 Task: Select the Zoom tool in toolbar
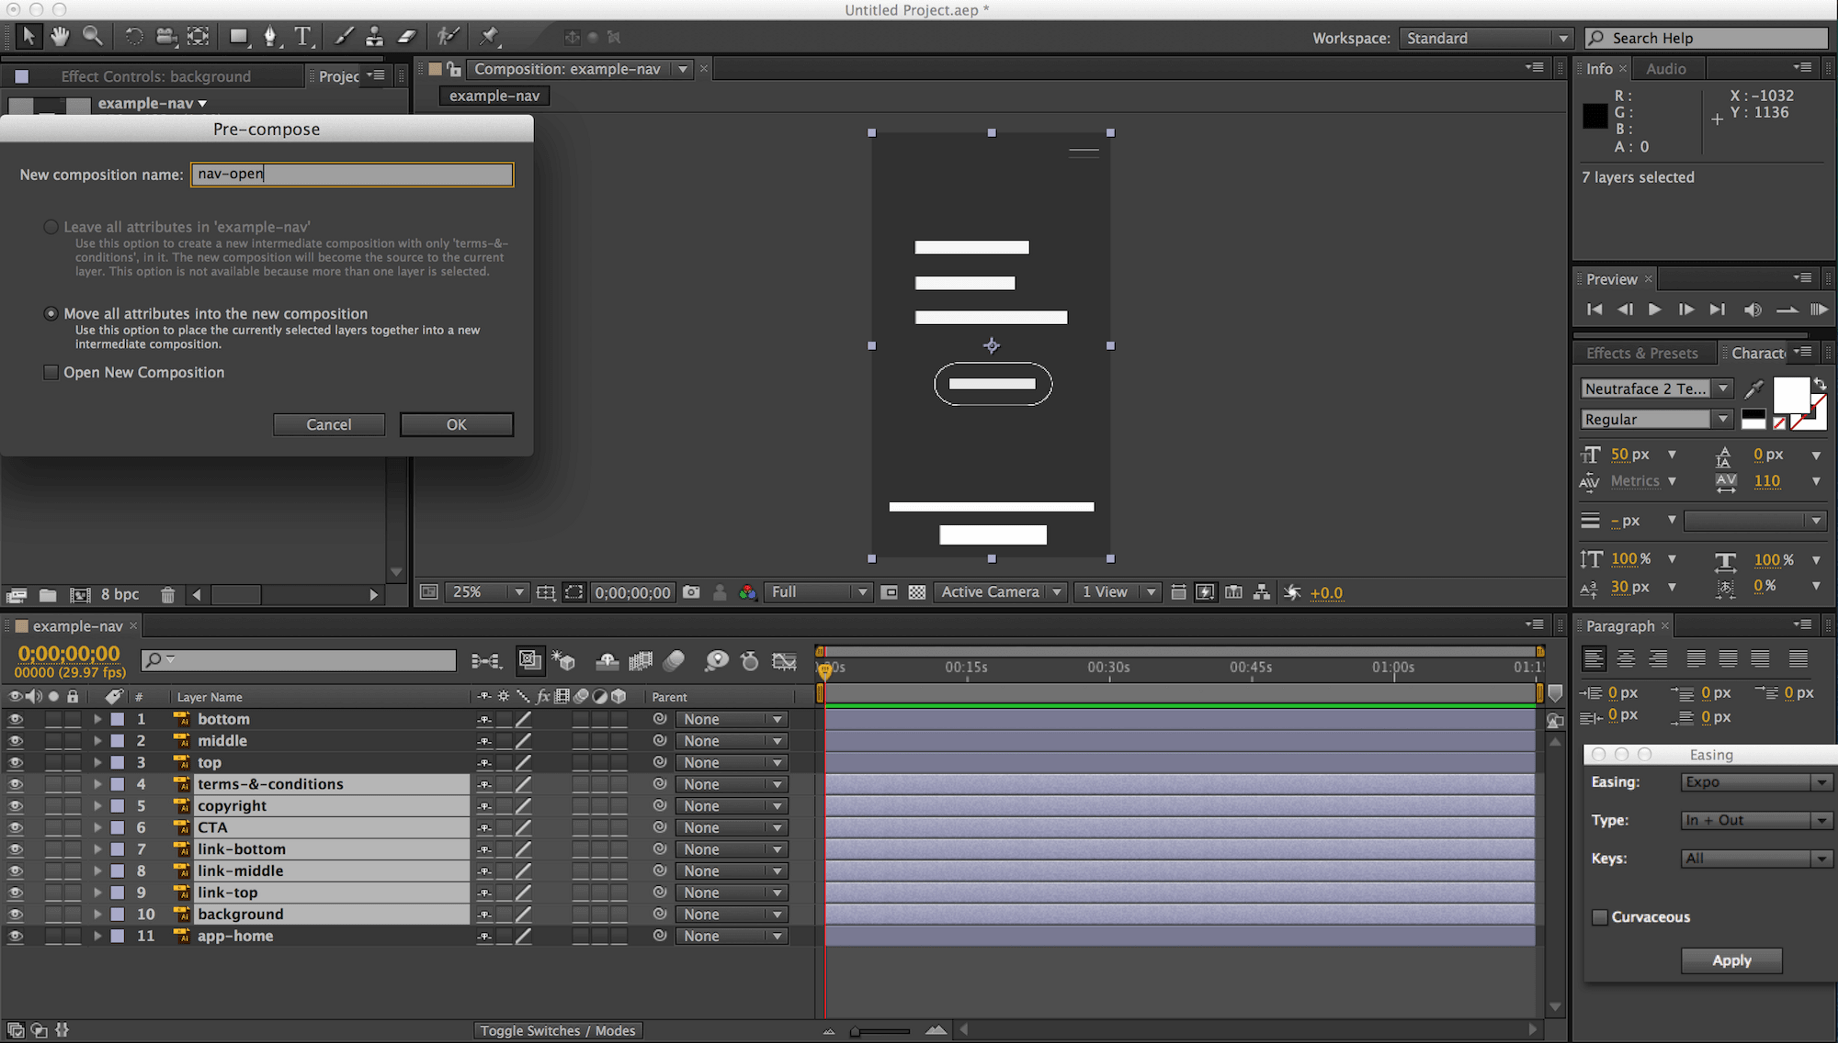[93, 37]
